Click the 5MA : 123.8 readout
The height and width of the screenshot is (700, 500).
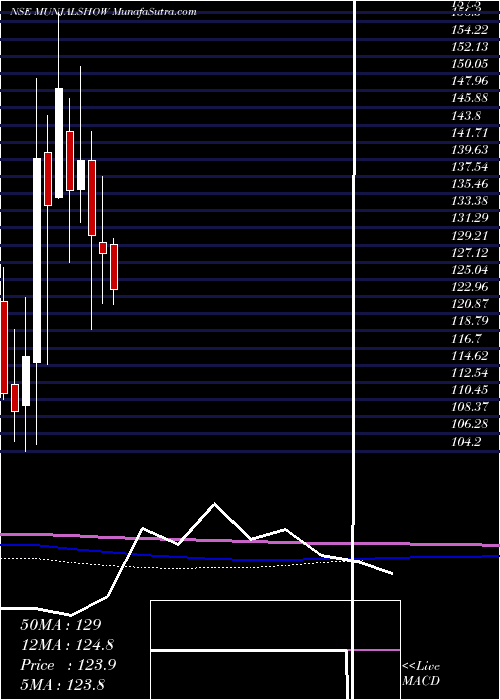click(x=63, y=685)
